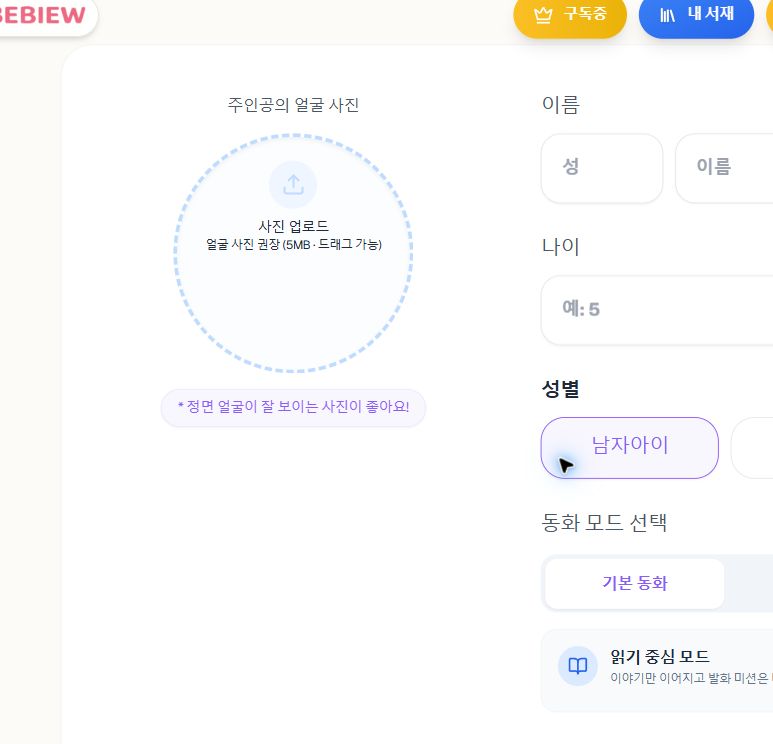Click the upload arrow icon in the photo circle
Image resolution: width=773 pixels, height=744 pixels.
point(293,185)
